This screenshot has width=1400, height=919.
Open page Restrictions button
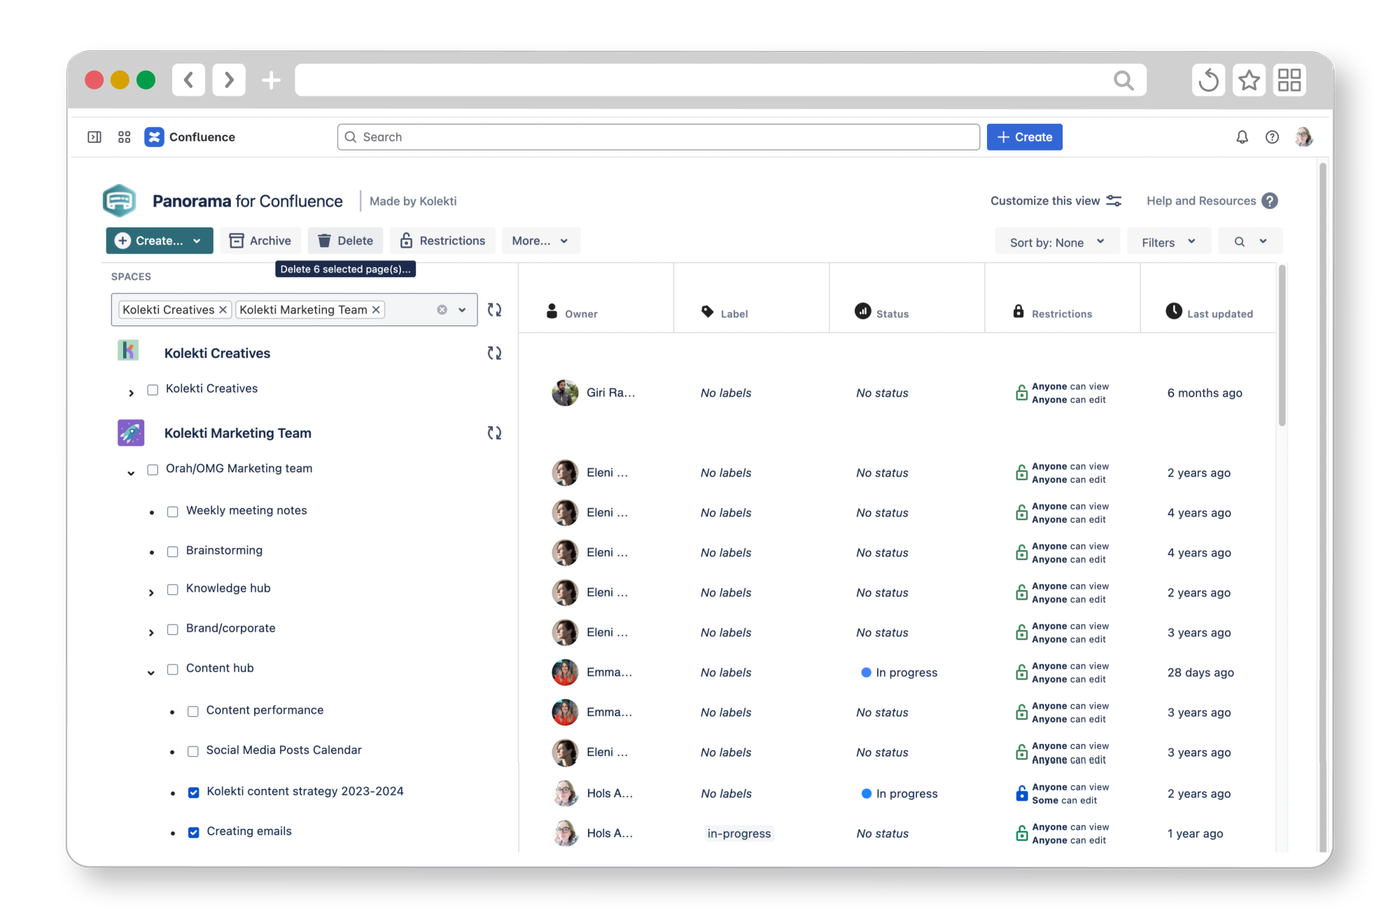point(442,241)
